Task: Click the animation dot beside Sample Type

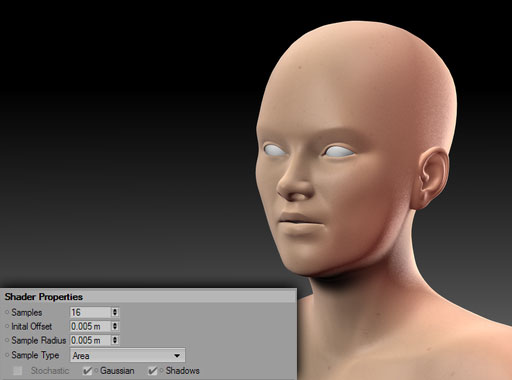Action: [x=7, y=355]
